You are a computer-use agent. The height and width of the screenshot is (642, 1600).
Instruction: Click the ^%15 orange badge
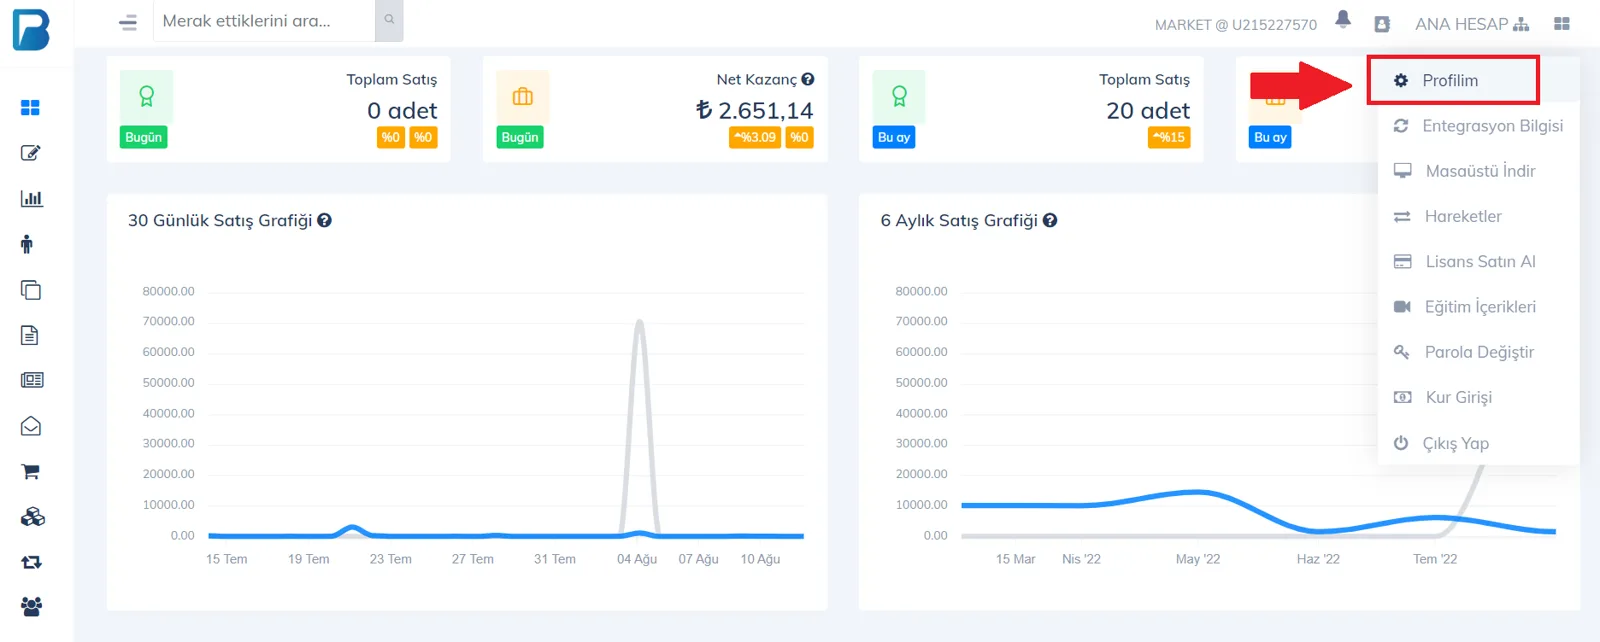tap(1169, 137)
